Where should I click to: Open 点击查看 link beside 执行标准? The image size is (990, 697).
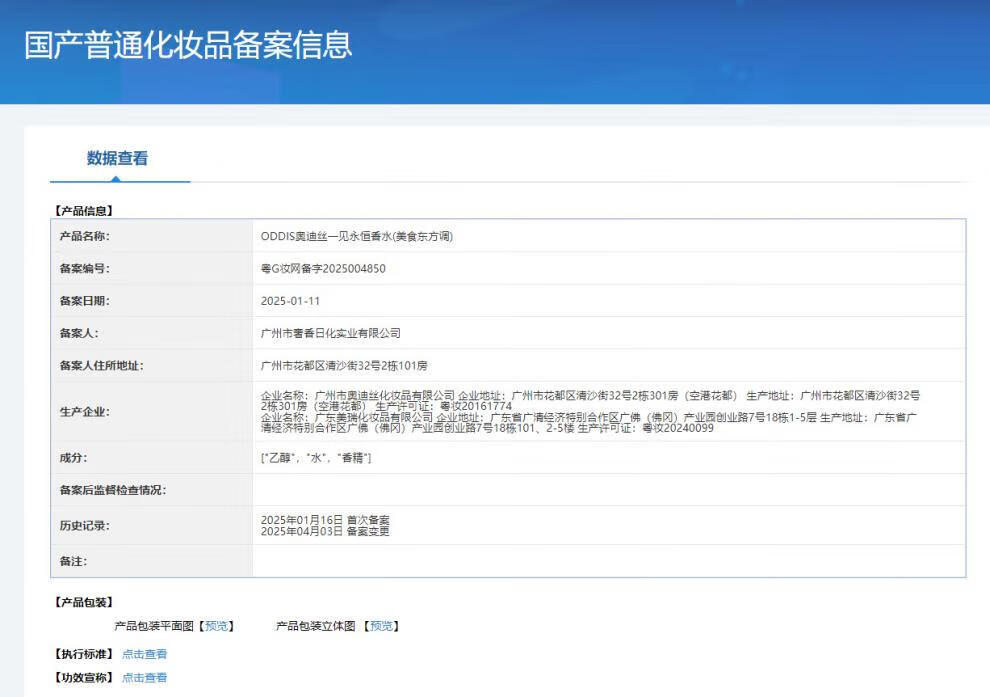pos(144,654)
